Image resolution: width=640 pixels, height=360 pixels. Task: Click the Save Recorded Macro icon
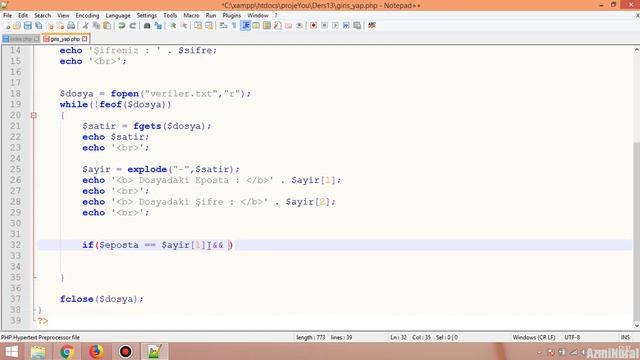[357, 26]
